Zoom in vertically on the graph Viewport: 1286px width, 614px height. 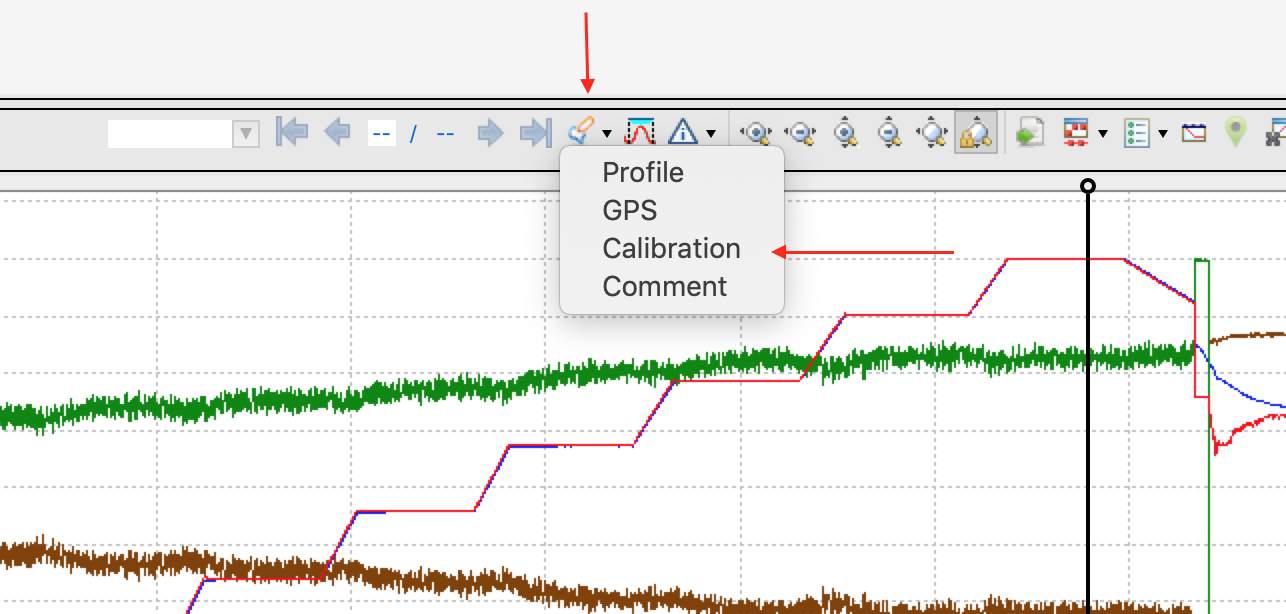coord(845,132)
